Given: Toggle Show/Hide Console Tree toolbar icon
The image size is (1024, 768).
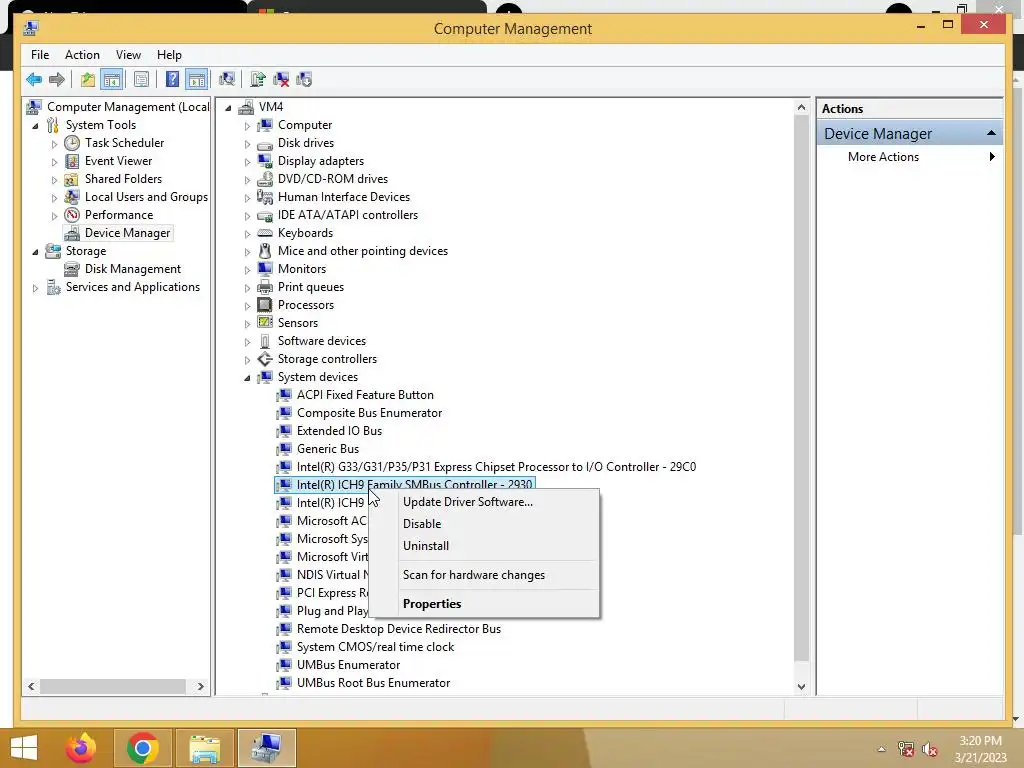Looking at the screenshot, I should click(112, 80).
